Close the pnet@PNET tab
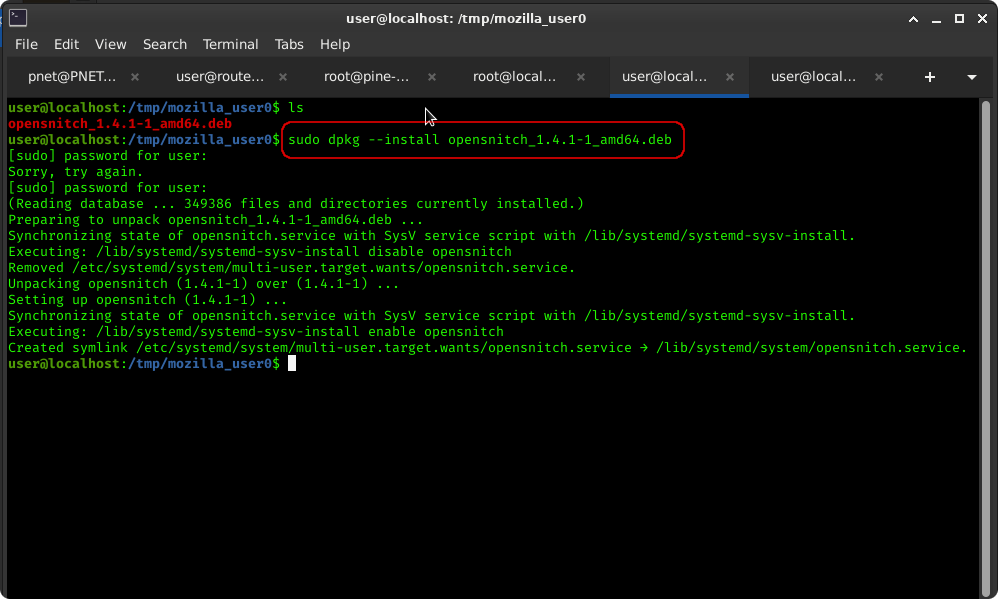 point(135,77)
